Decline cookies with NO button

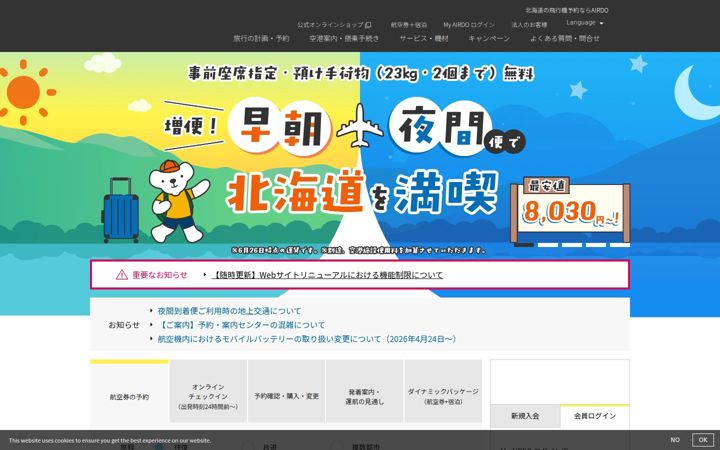coord(675,440)
